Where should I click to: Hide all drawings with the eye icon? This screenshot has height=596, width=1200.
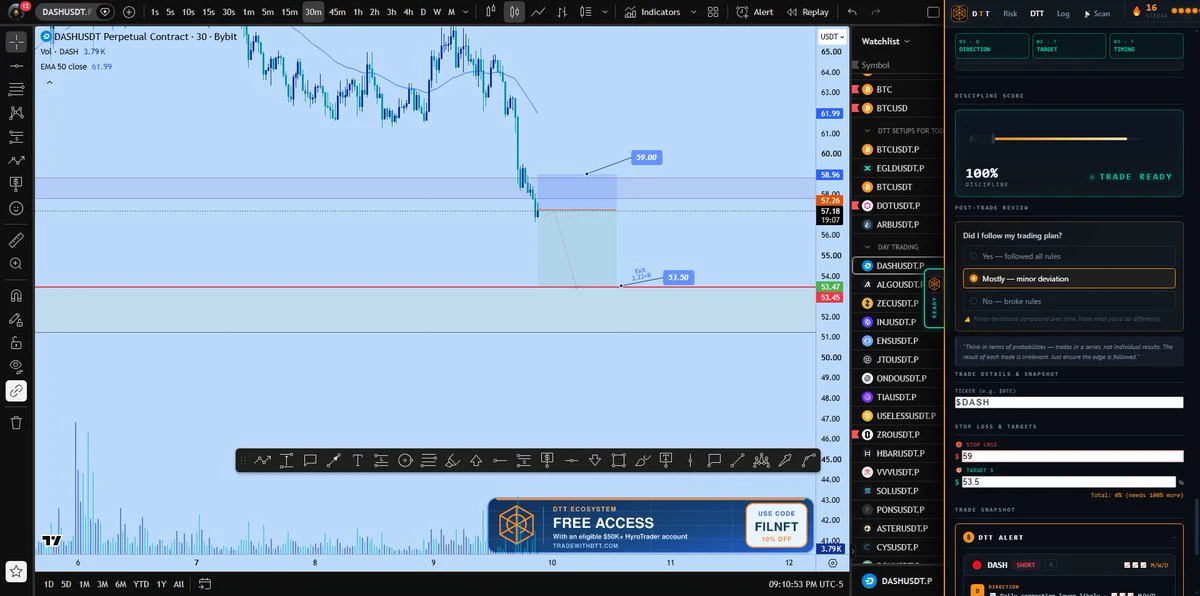coord(16,366)
